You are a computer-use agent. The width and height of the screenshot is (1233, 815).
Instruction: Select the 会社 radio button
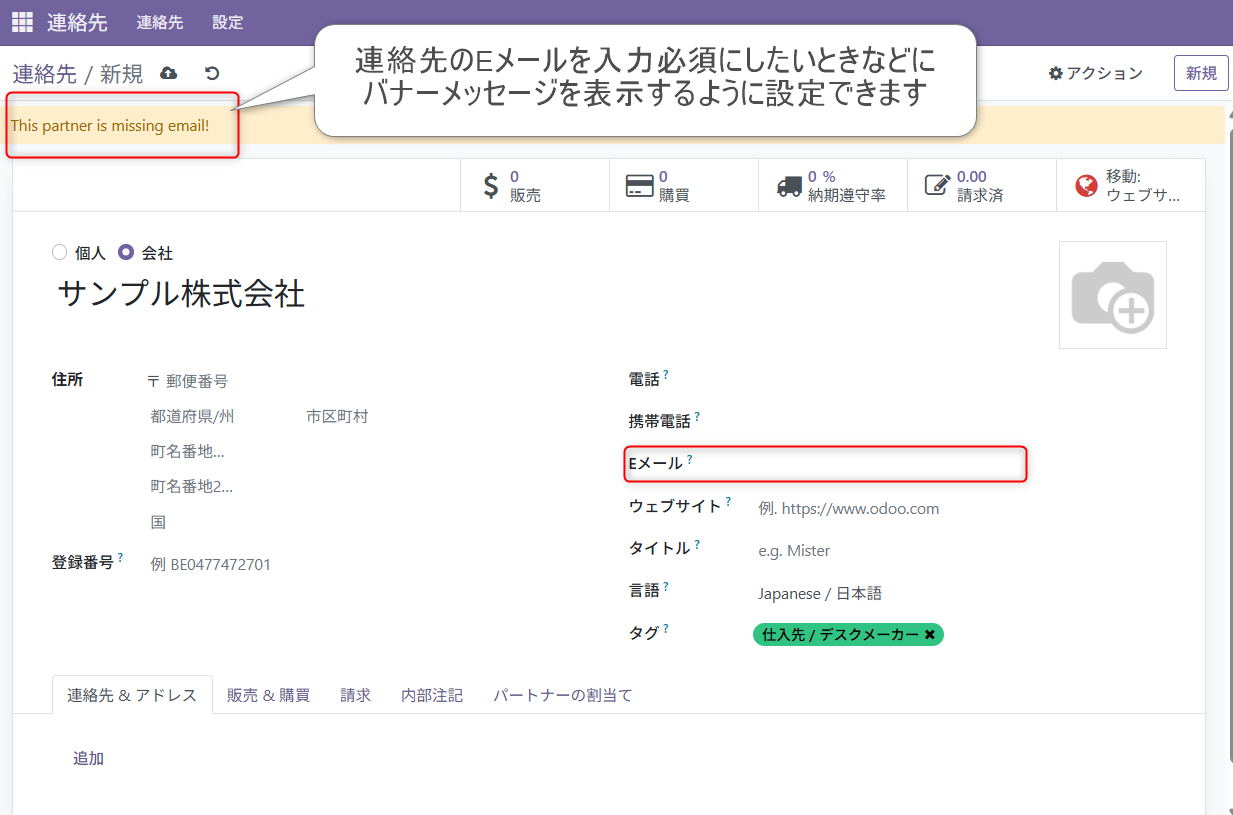(126, 253)
